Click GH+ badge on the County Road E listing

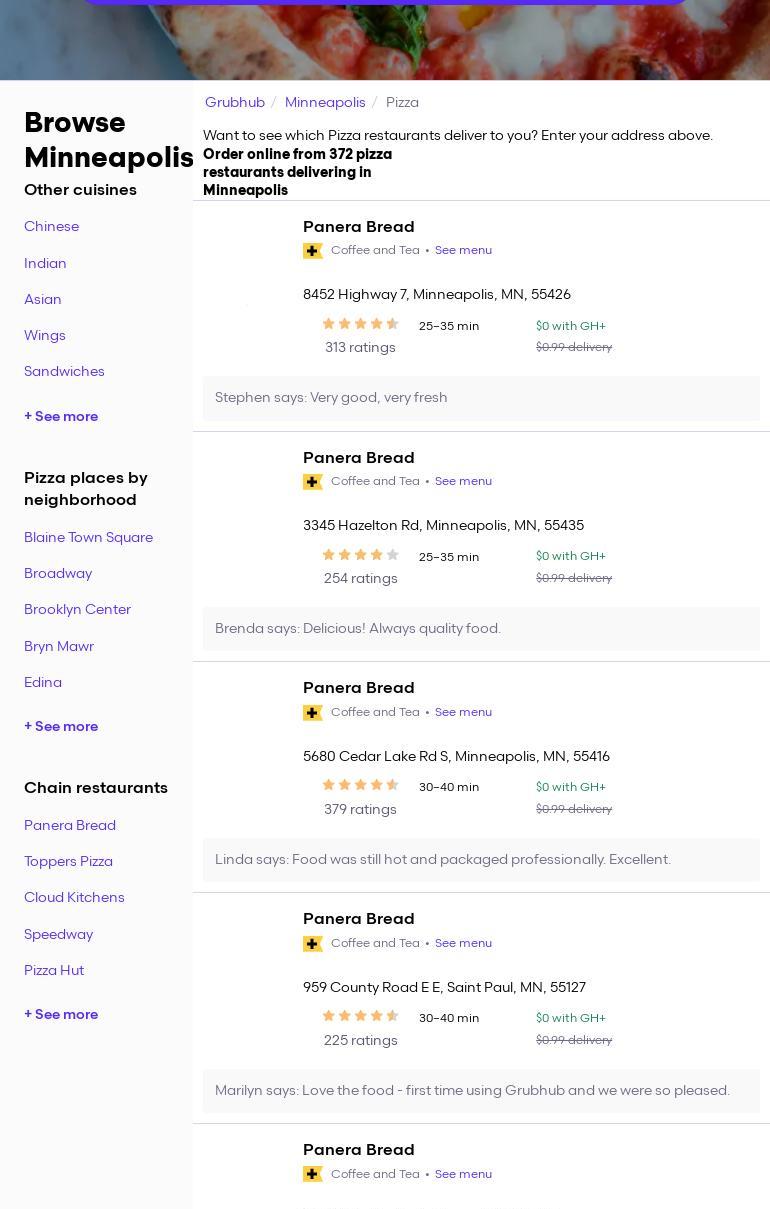coord(313,944)
